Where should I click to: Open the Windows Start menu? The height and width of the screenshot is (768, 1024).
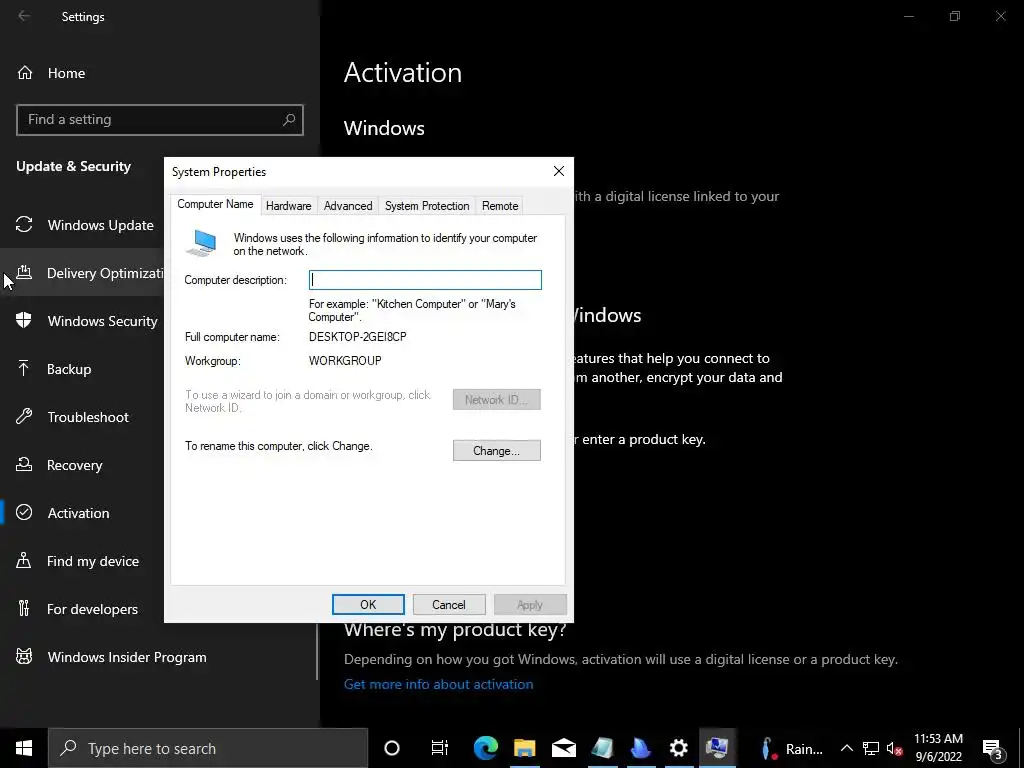(24, 748)
